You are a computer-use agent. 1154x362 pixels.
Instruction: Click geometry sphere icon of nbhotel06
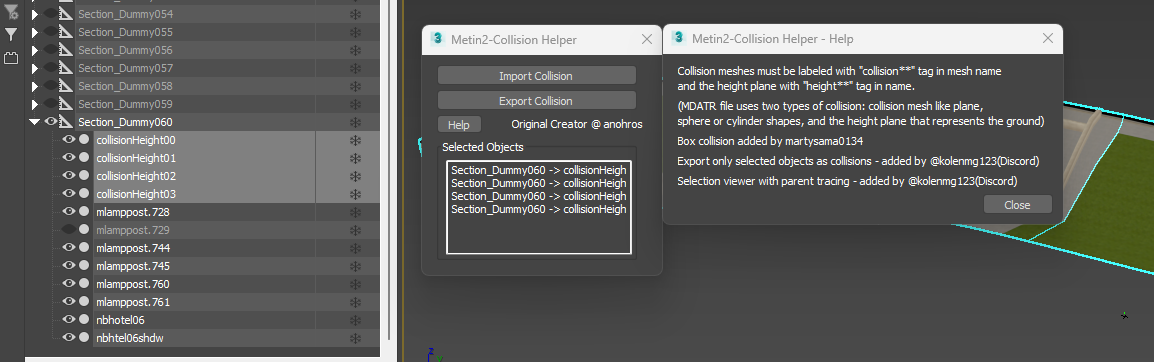click(x=84, y=320)
